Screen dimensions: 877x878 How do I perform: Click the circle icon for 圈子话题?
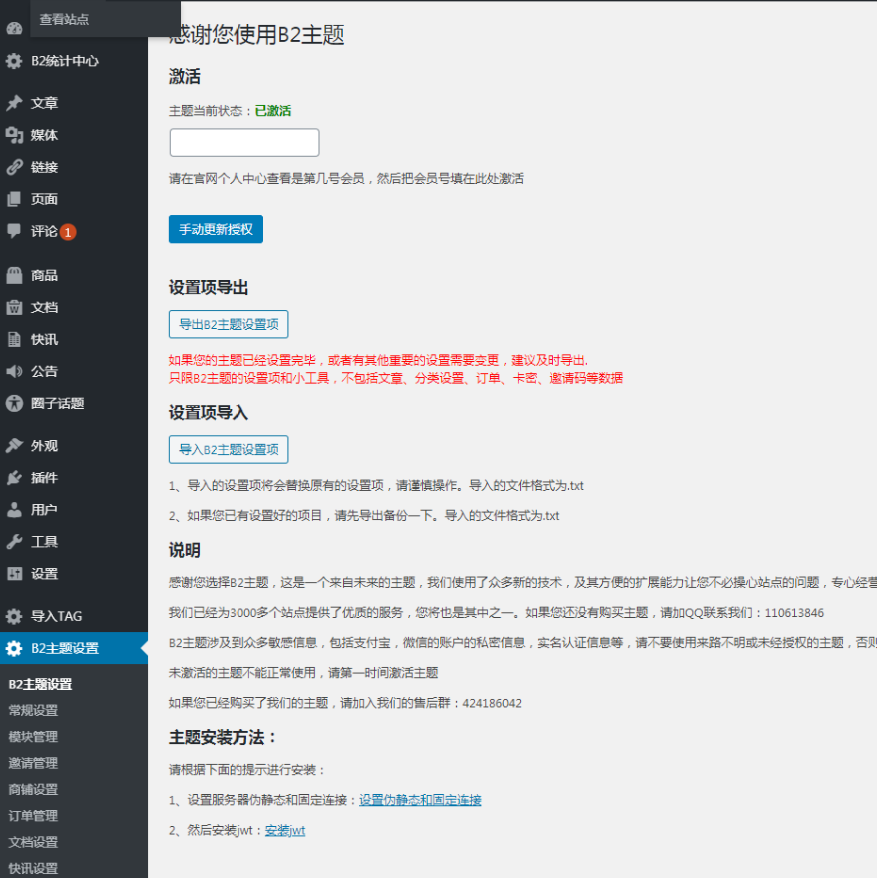point(14,403)
